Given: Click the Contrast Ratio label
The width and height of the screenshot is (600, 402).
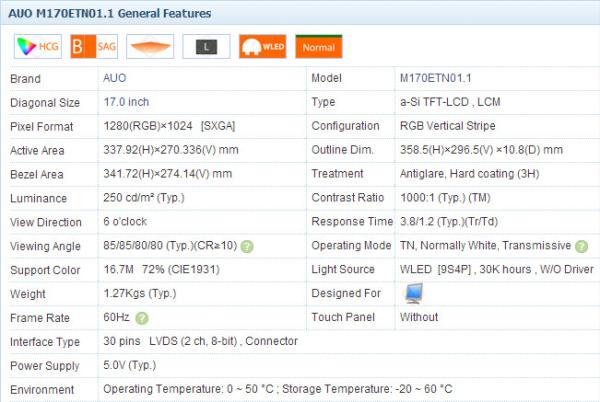Looking at the screenshot, I should tap(348, 198).
